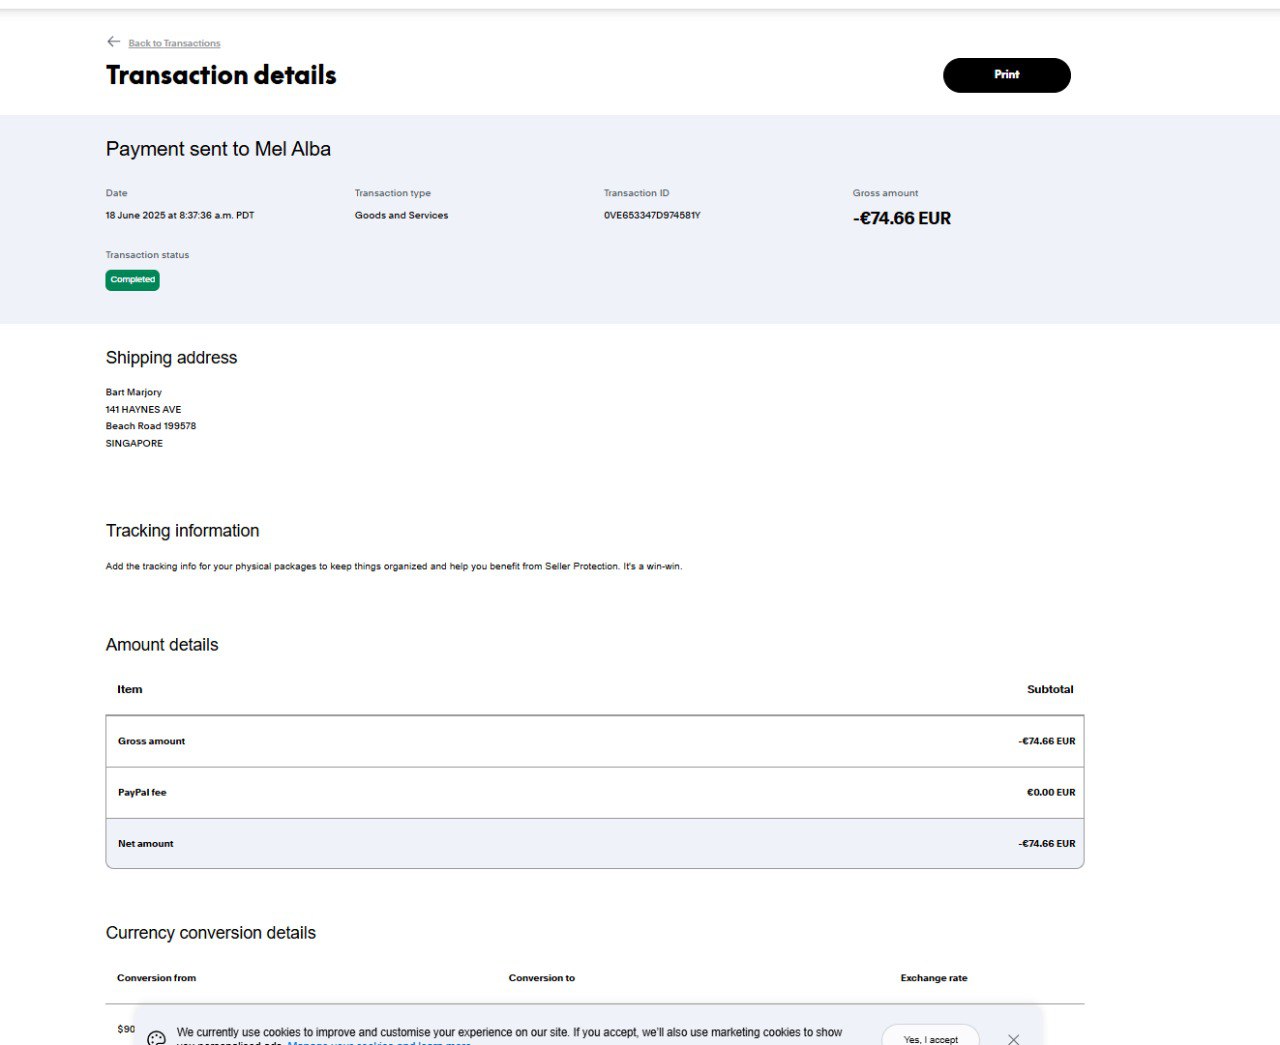
Task: Click the Exchange rate column header
Action: point(933,978)
